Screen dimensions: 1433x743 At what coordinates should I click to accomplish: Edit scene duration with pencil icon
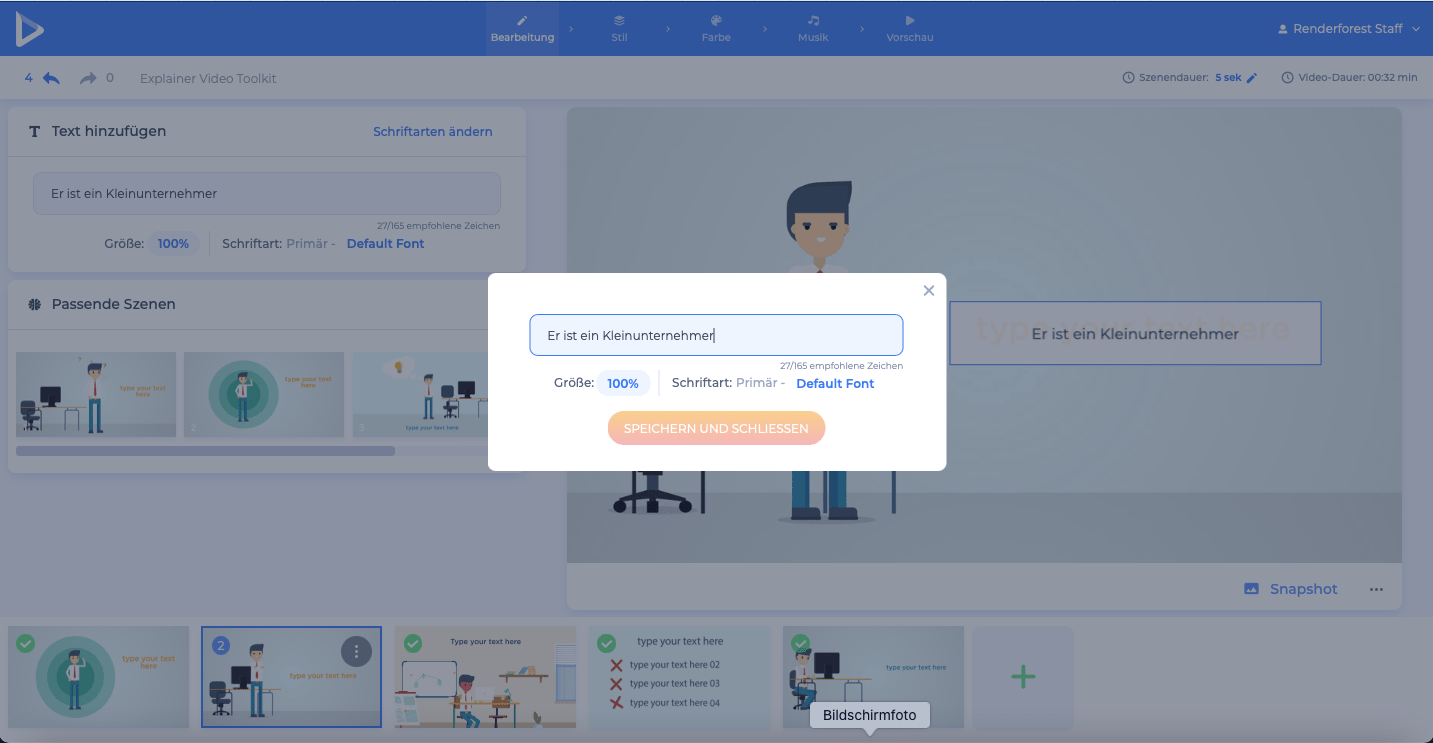tap(1251, 78)
